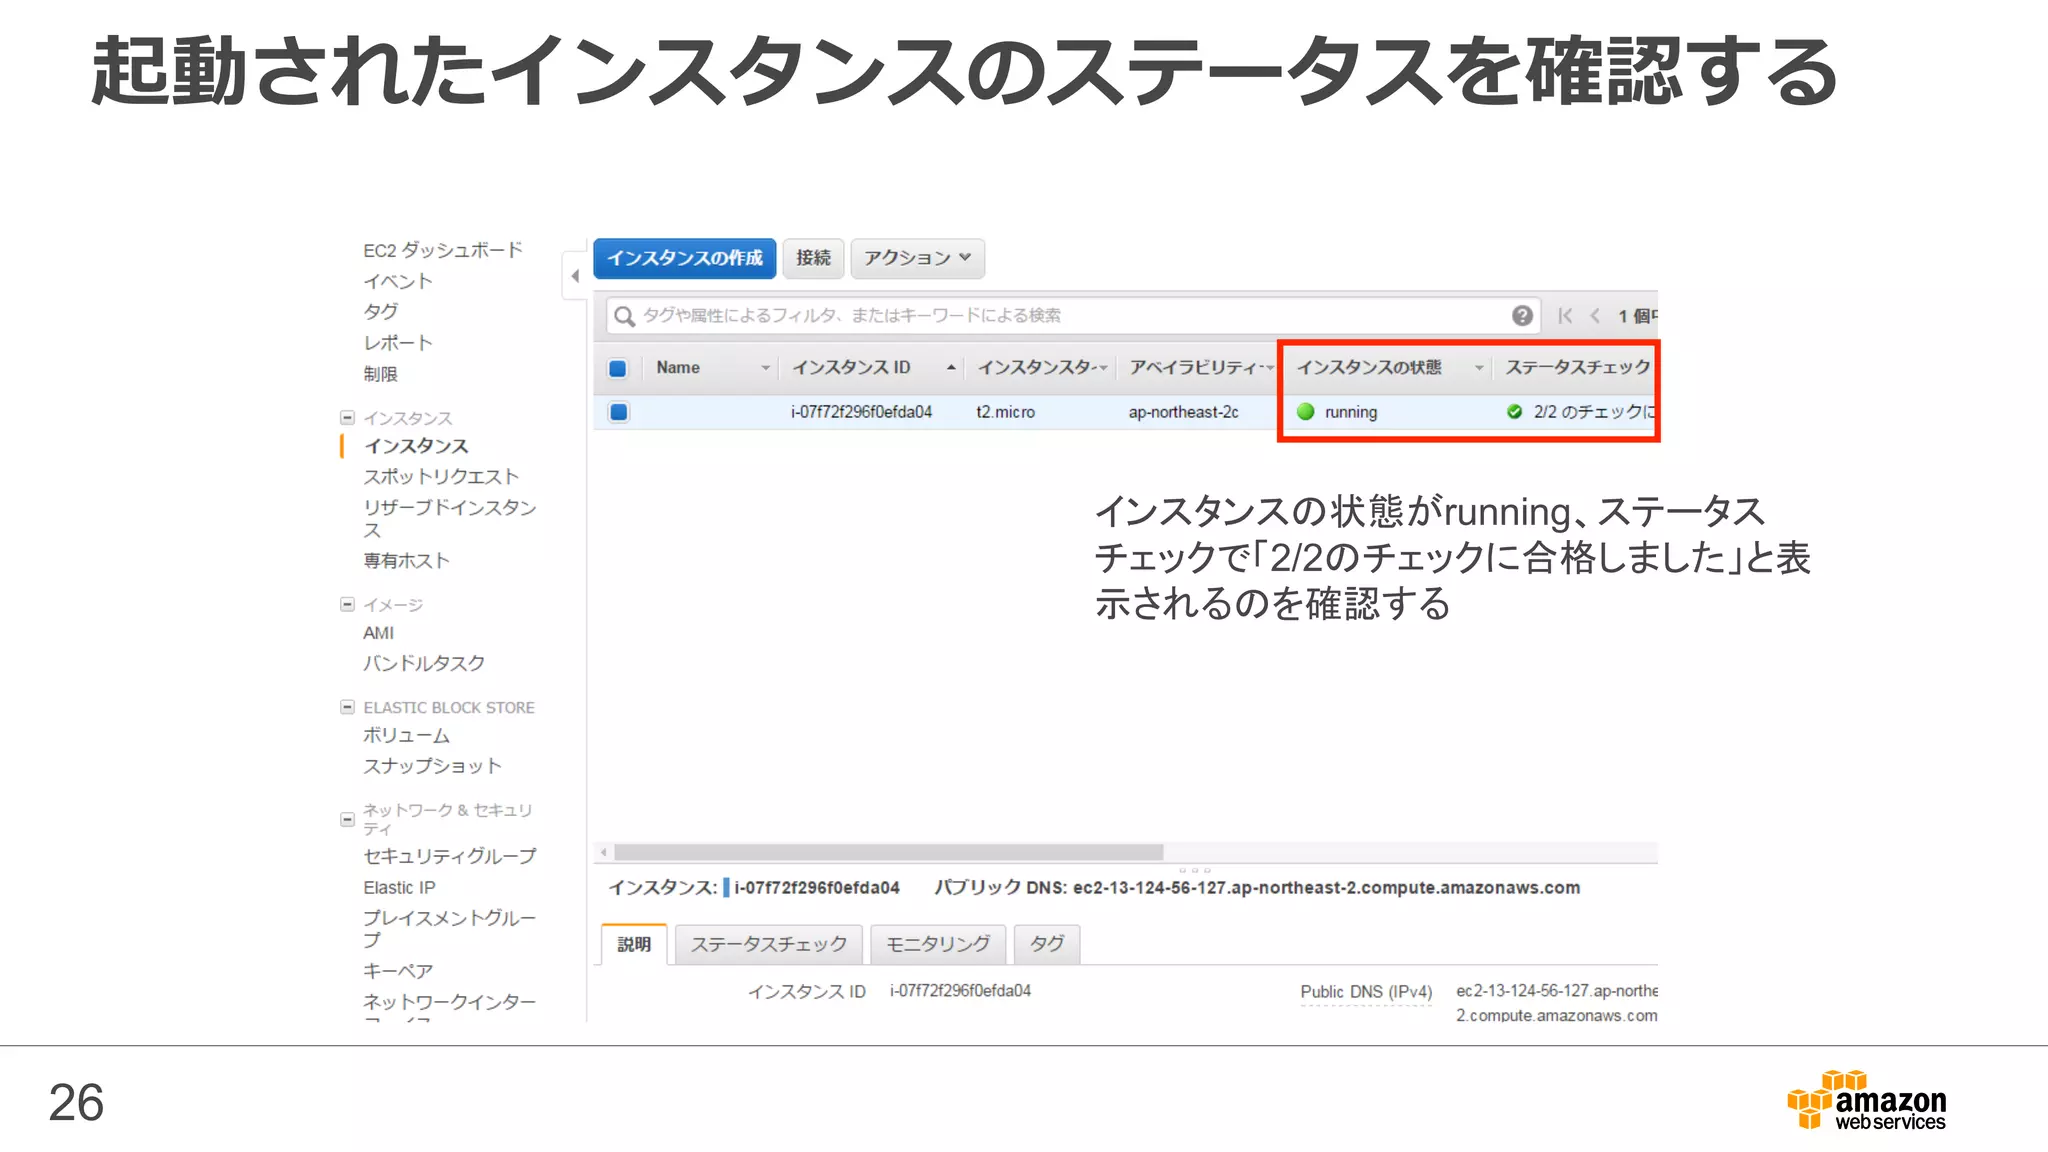Viewport: 2048px width, 1152px height.
Task: Click the help question mark icon in search bar
Action: 1521,316
